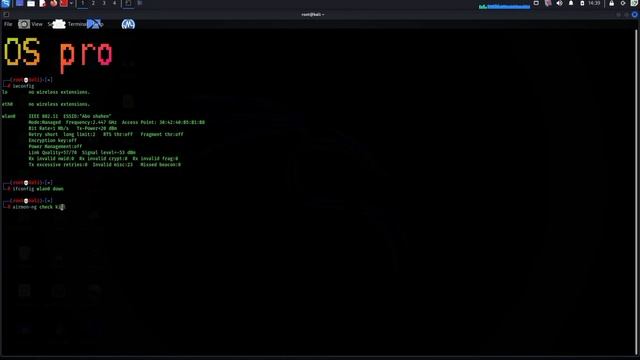640x360 pixels.
Task: Open the text editor panel launcher
Action: (x=42, y=3)
